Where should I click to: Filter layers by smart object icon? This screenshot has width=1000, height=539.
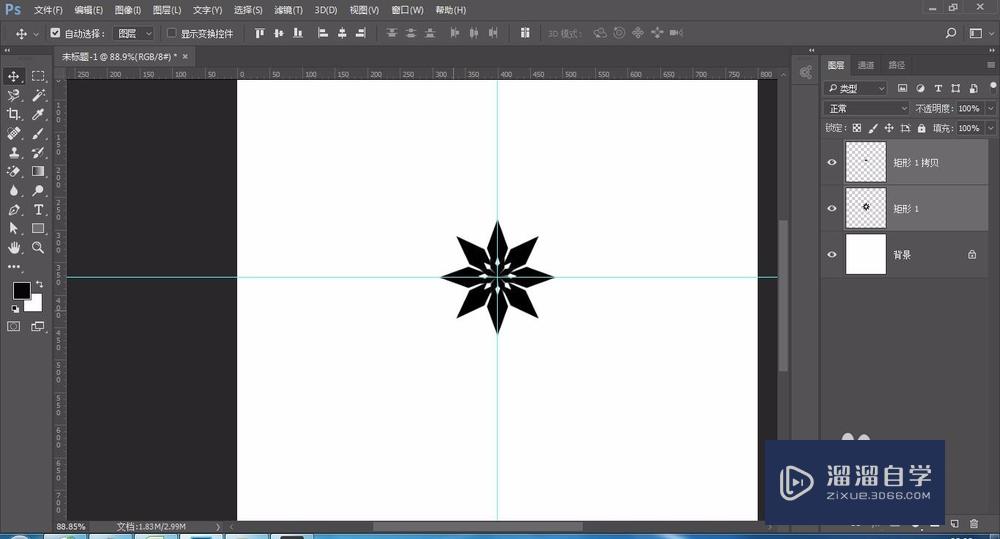tap(973, 88)
